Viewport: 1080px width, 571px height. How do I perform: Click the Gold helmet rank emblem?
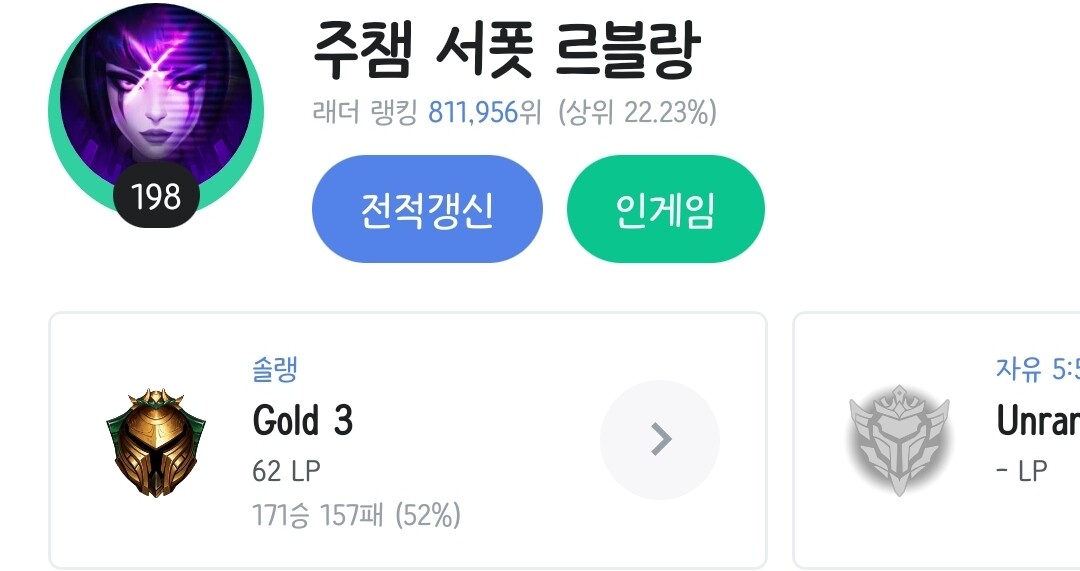point(156,441)
